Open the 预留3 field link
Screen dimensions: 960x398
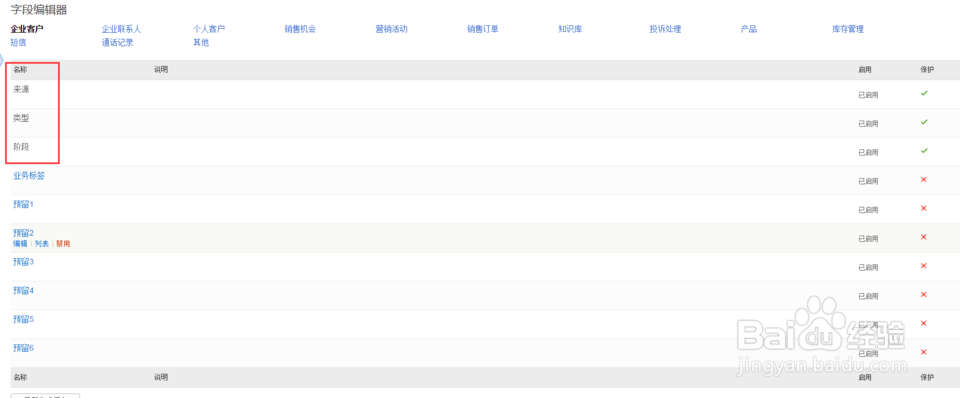23,261
